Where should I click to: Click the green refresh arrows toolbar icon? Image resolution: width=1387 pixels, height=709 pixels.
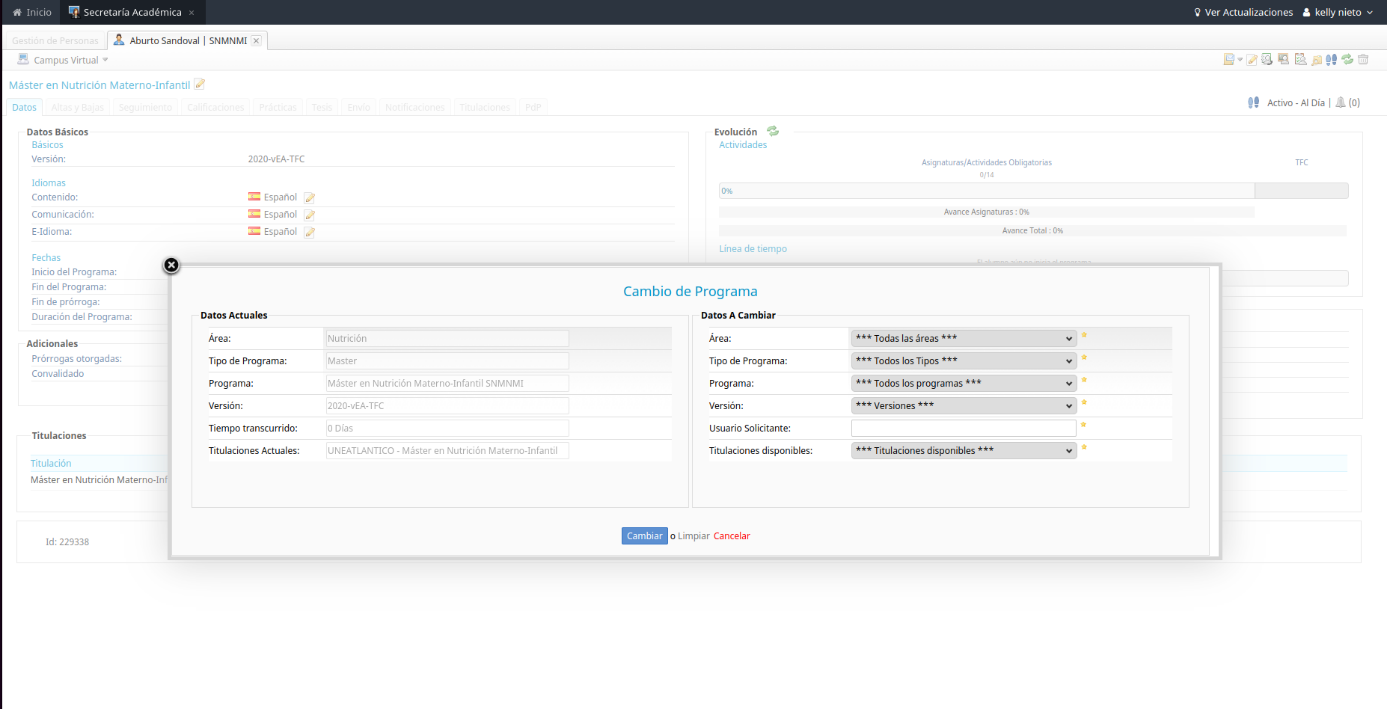[1347, 60]
